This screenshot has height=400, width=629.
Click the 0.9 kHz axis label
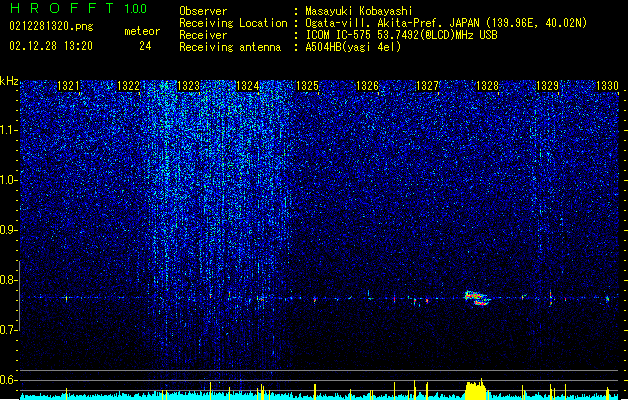[x=9, y=230]
